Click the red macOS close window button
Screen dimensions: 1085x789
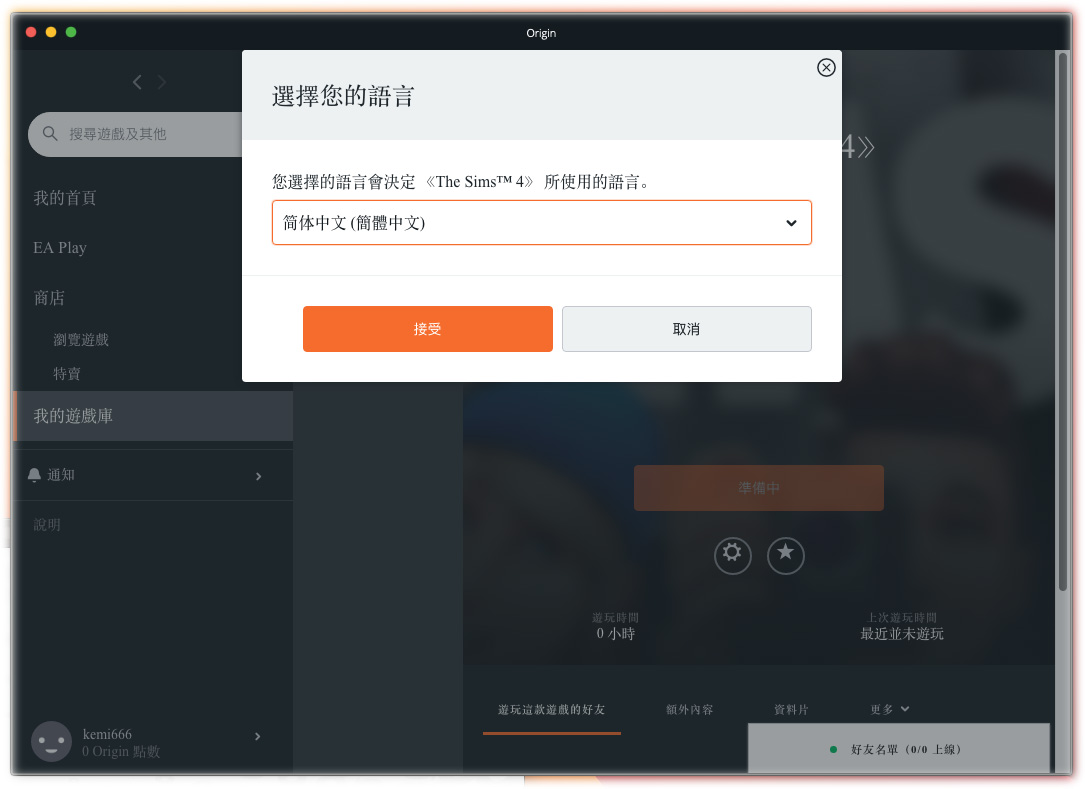click(x=30, y=32)
